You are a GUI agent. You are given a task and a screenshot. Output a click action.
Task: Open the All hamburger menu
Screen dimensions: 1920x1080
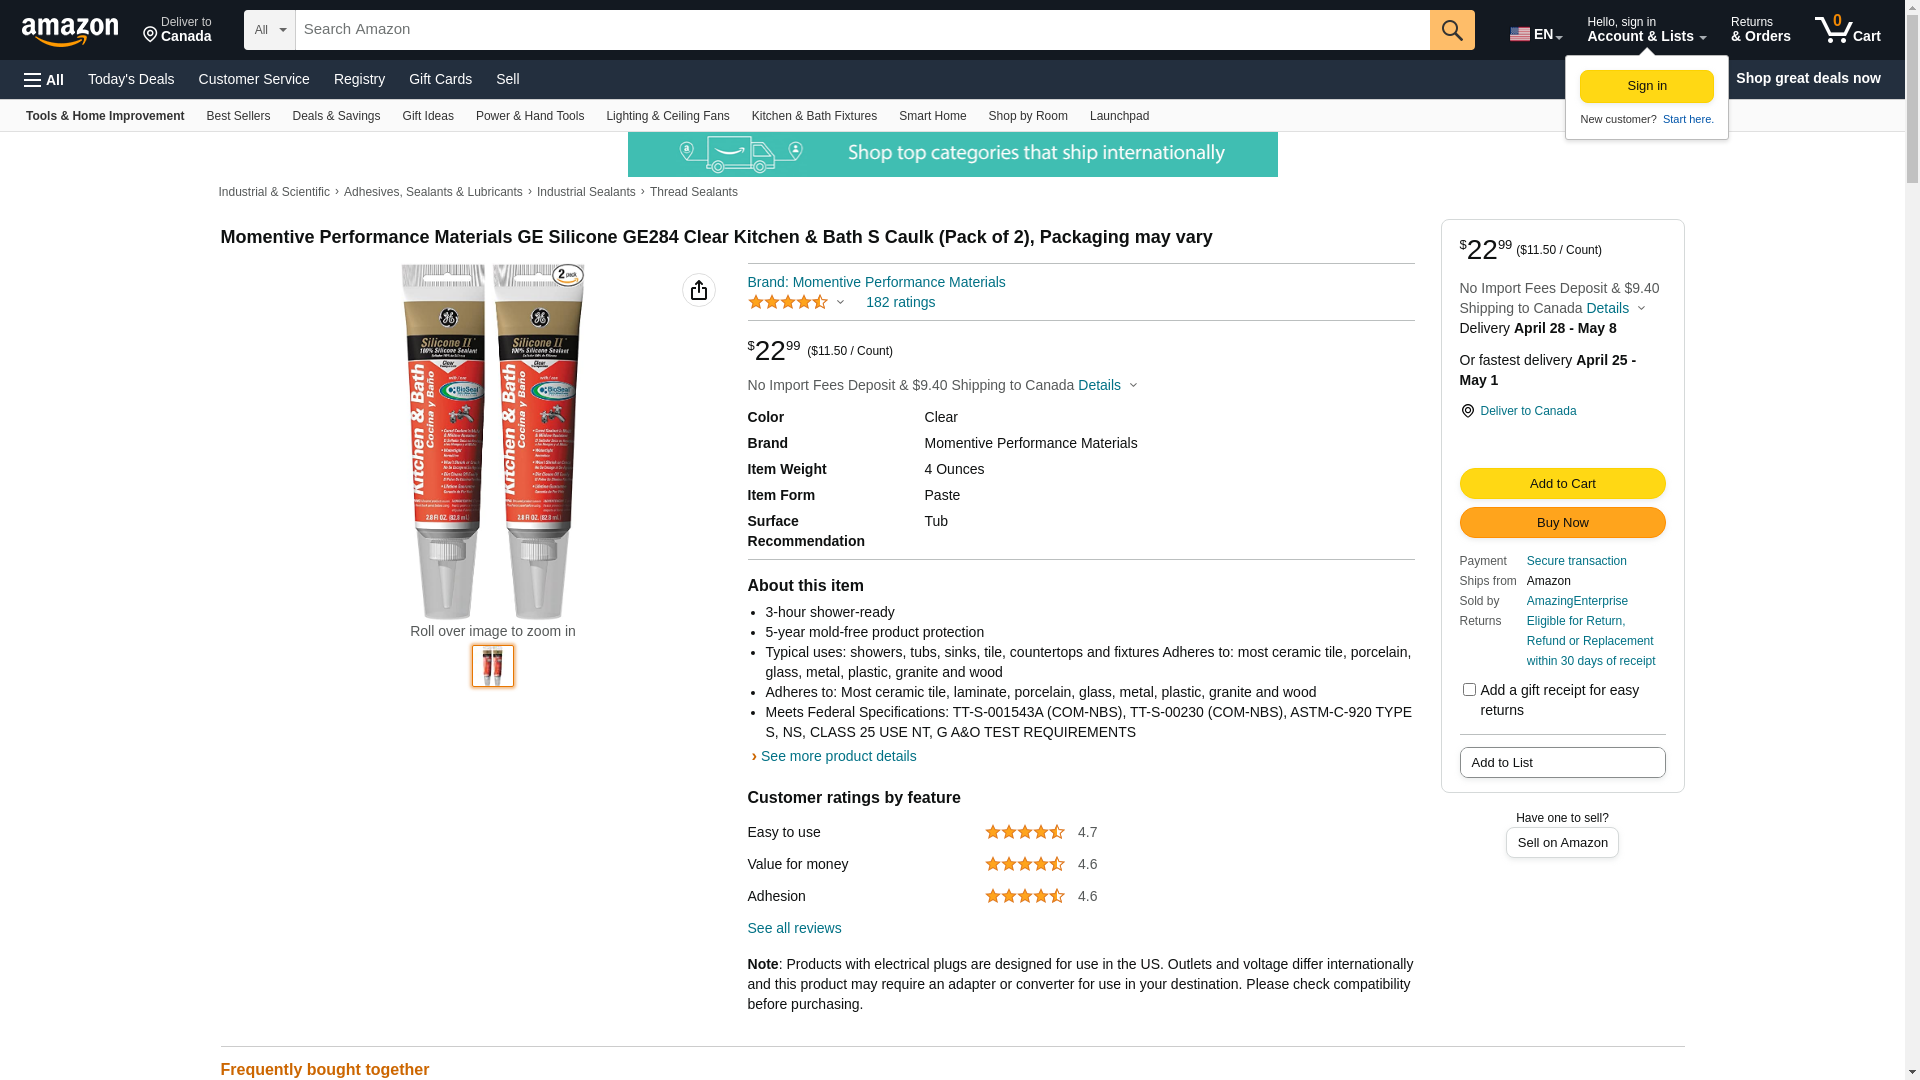tap(44, 79)
